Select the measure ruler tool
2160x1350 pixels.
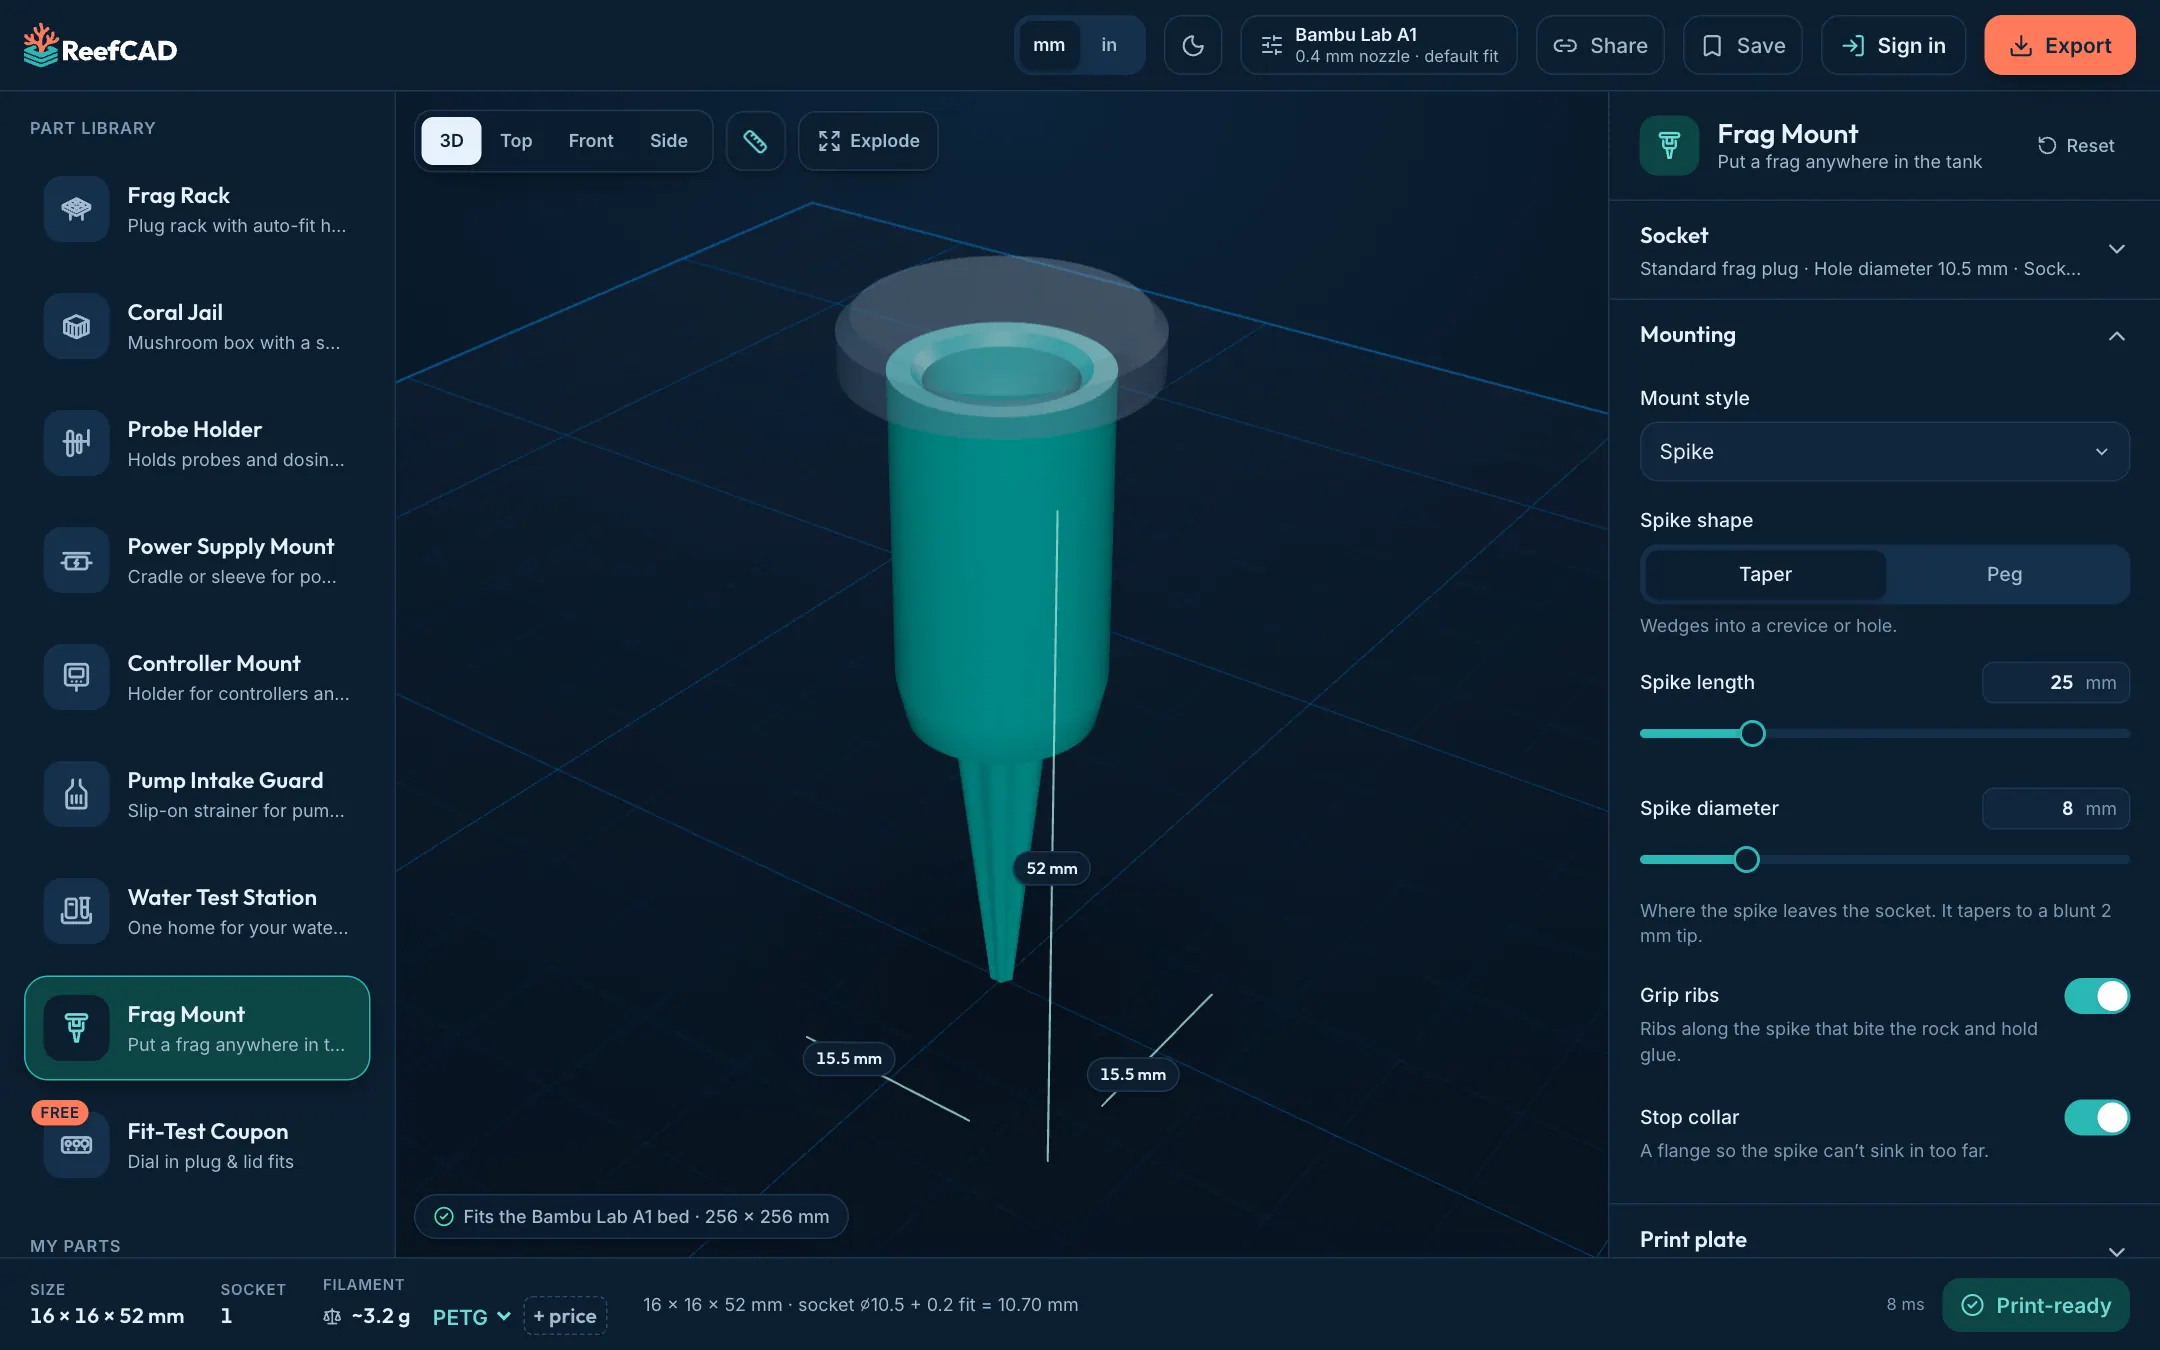pyautogui.click(x=755, y=141)
